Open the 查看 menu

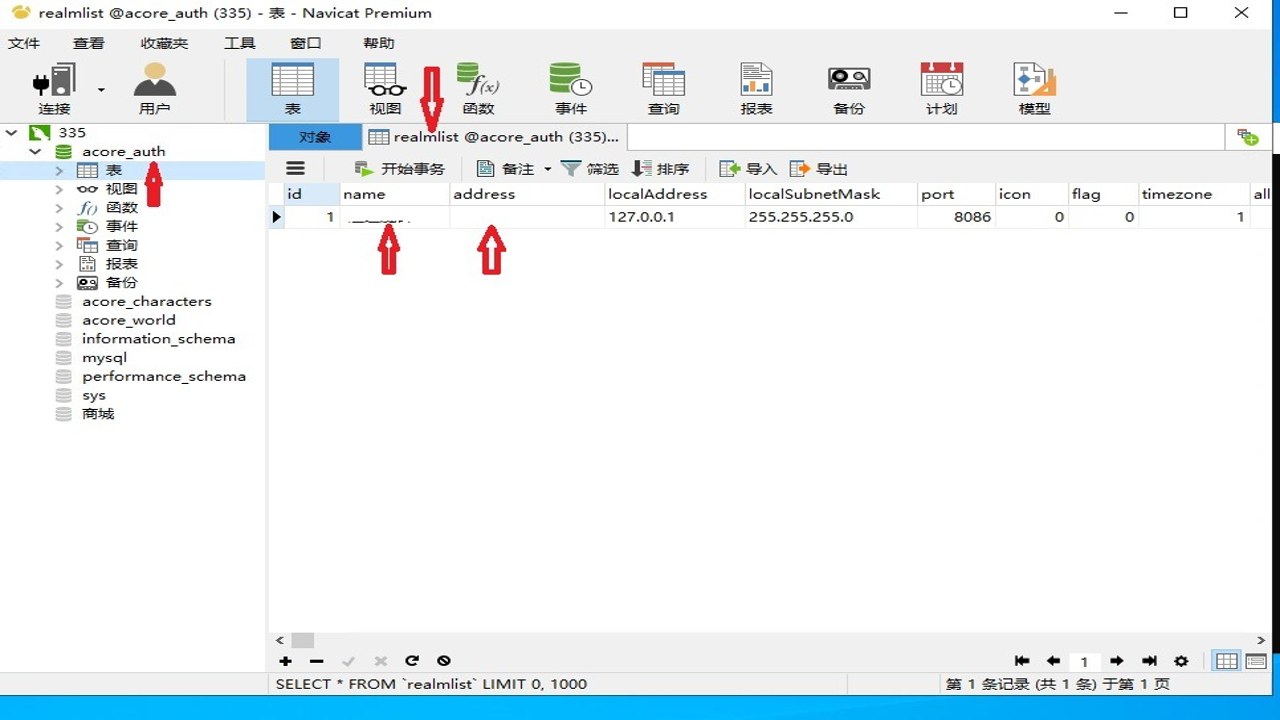pyautogui.click(x=89, y=43)
